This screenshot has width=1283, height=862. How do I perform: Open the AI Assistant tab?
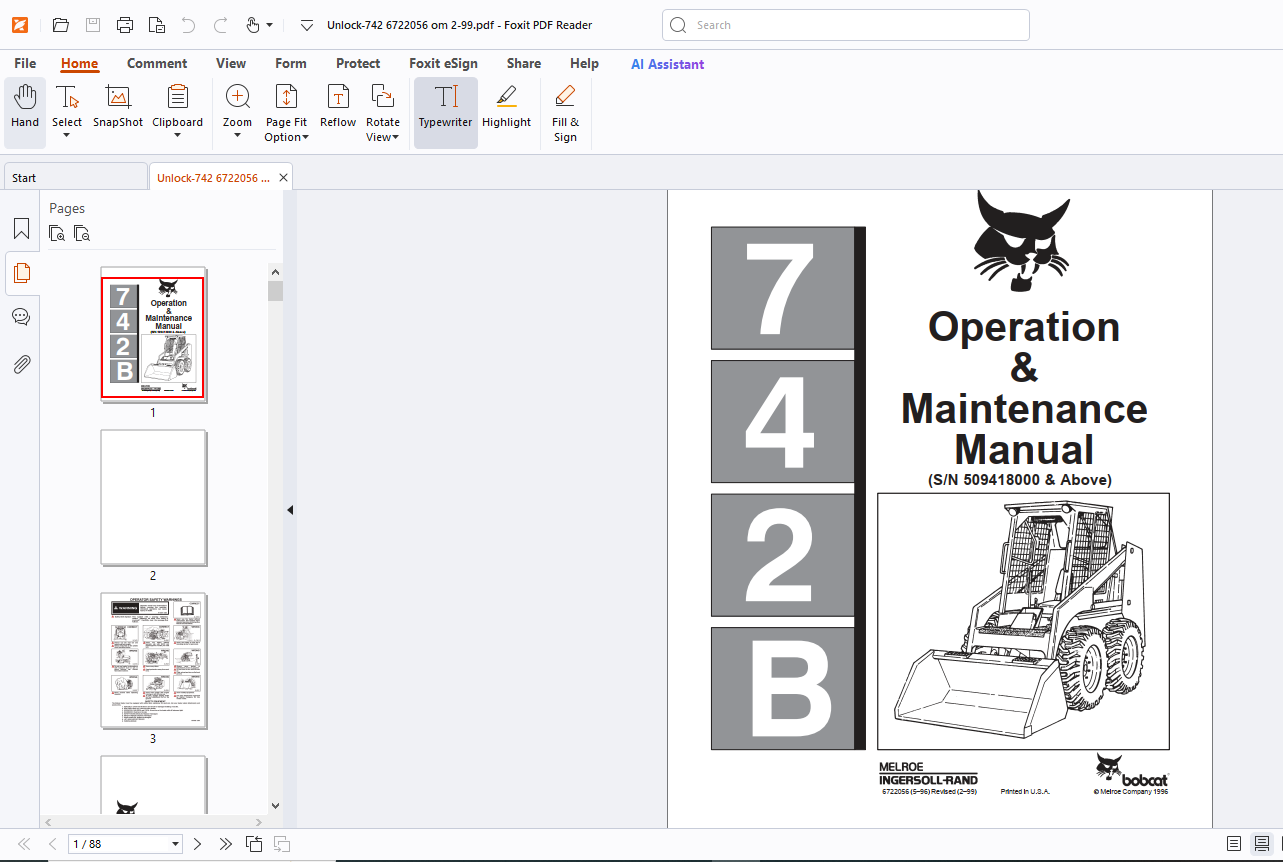(667, 64)
